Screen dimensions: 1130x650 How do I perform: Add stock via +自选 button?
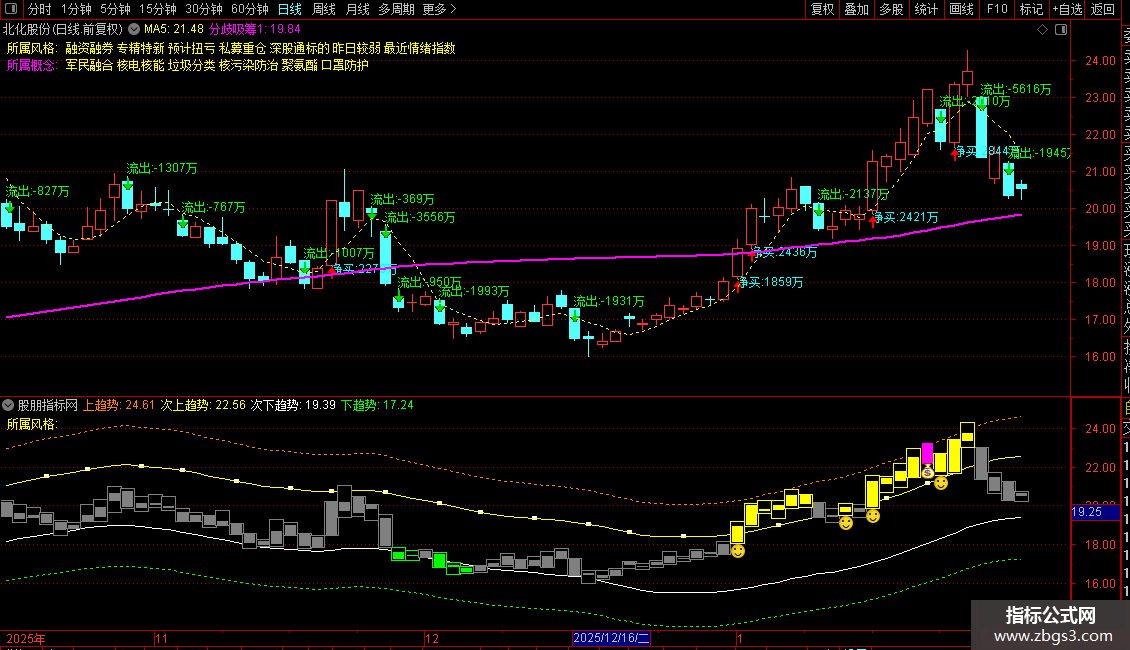[x=1067, y=9]
